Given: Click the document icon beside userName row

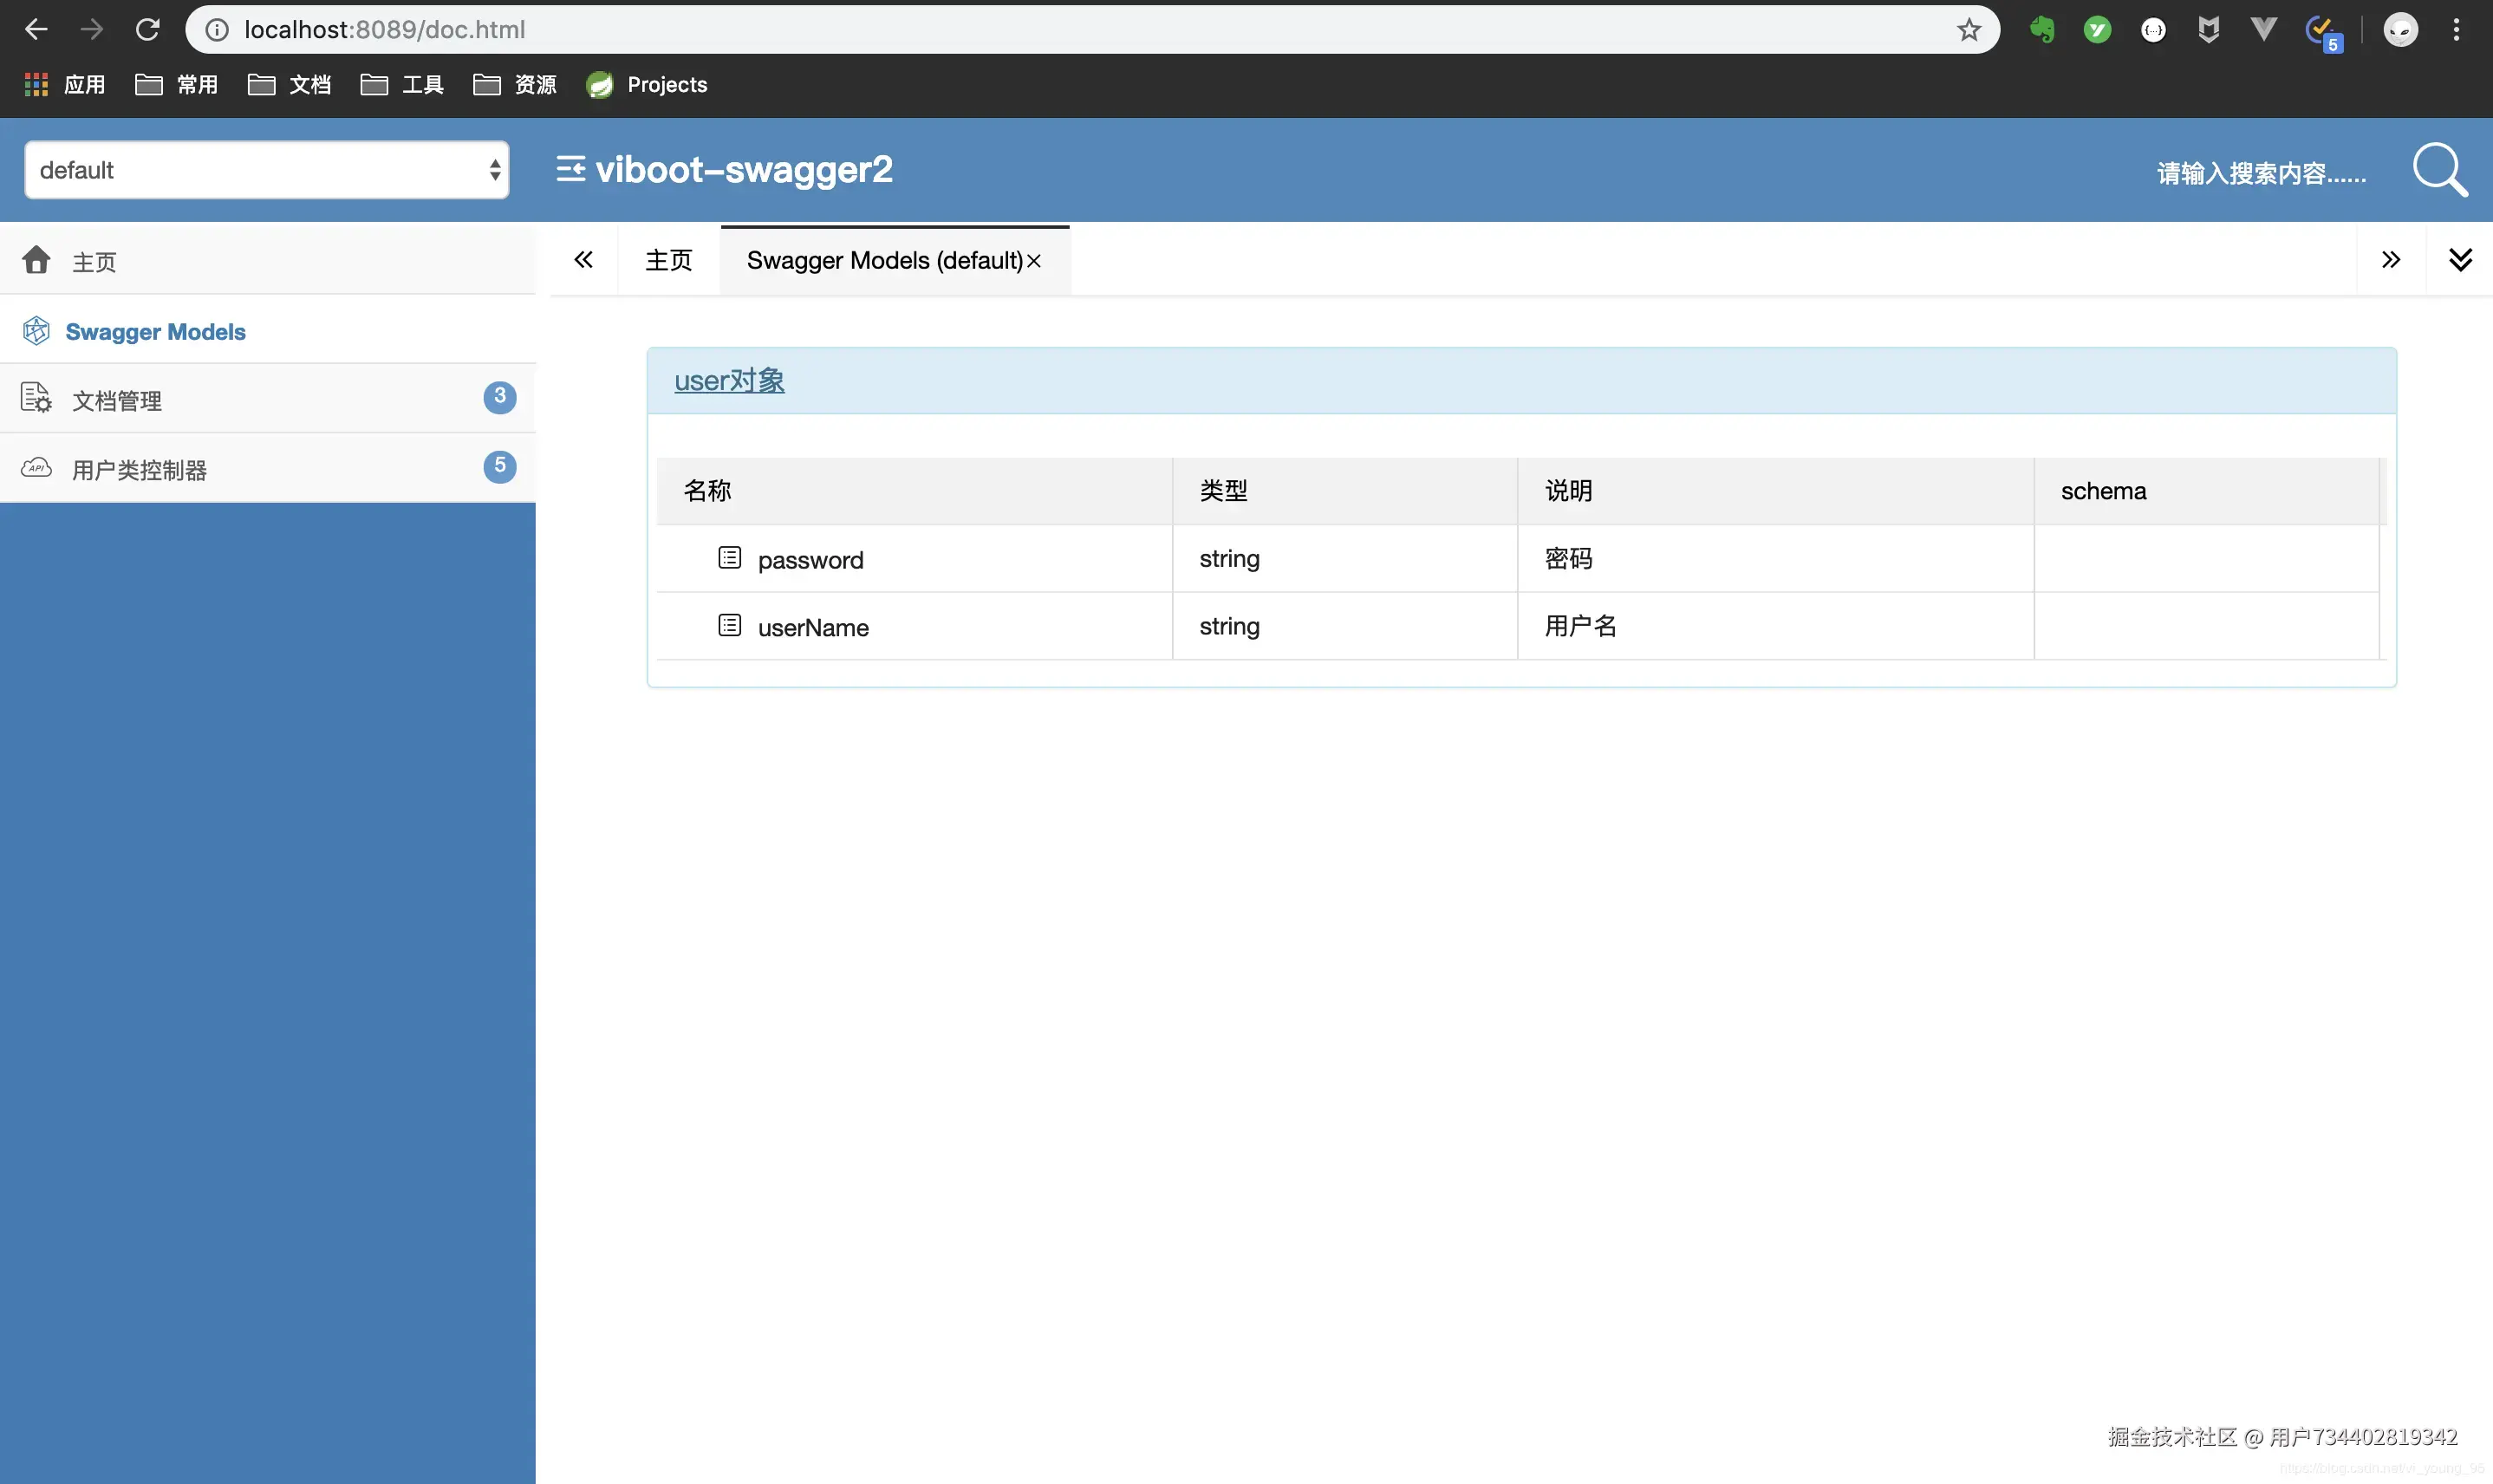Looking at the screenshot, I should (x=729, y=626).
